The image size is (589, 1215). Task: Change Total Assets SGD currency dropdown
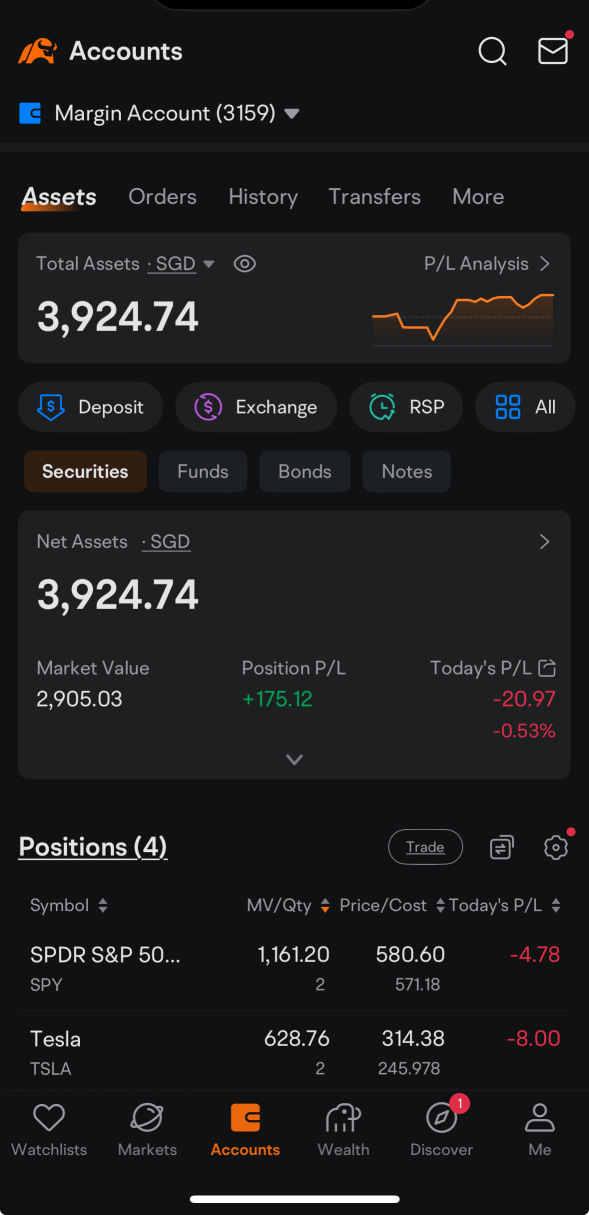pos(181,264)
